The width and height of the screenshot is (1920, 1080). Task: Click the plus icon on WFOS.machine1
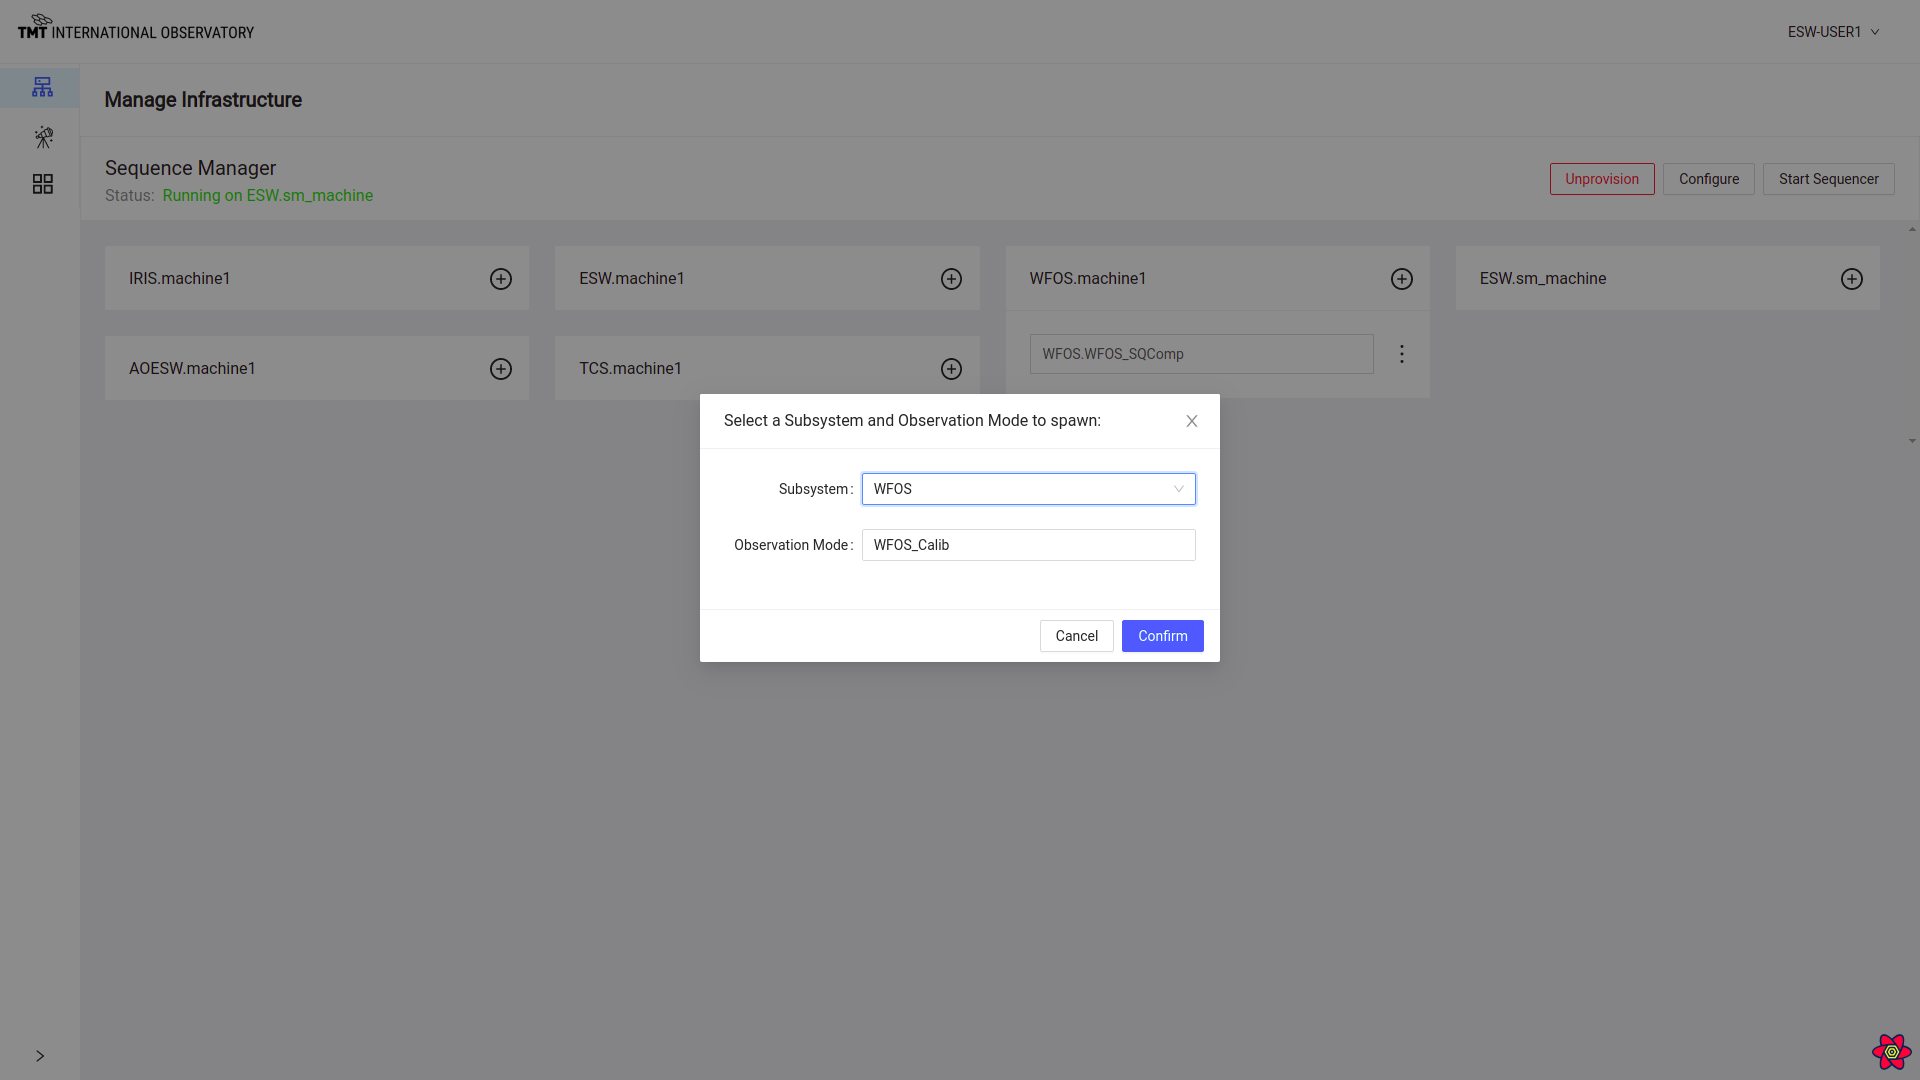1402,278
